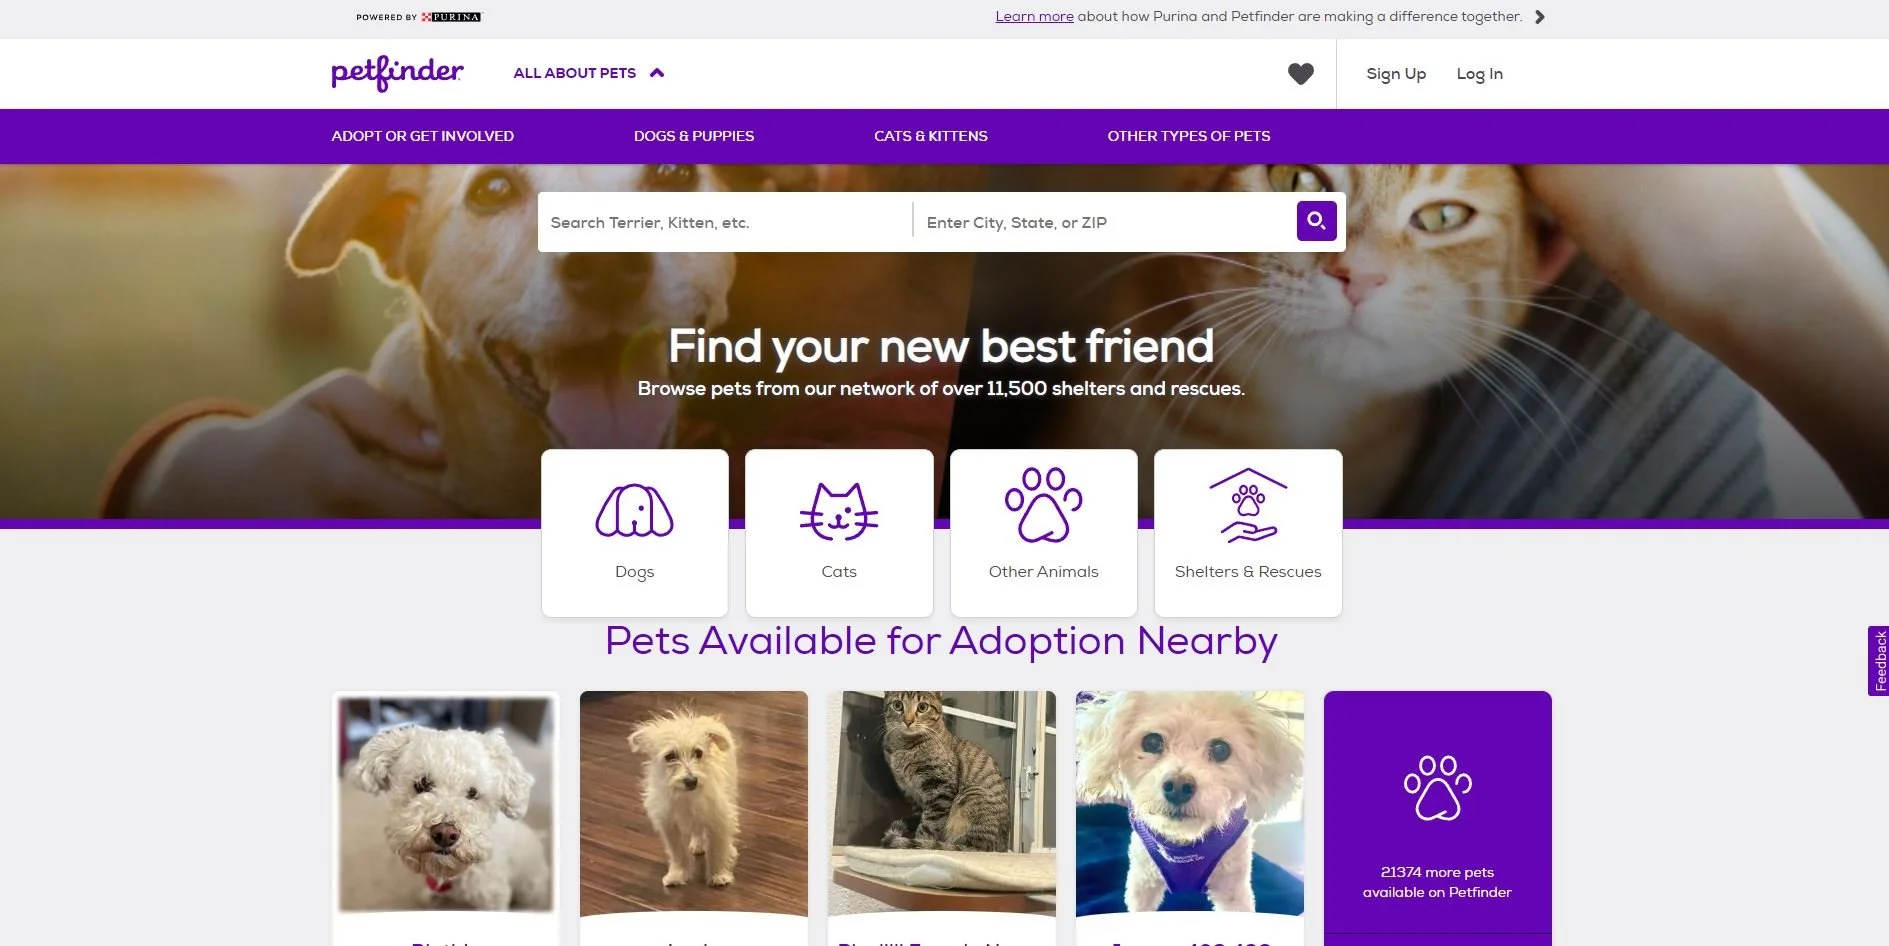Open the Dogs category icon card
Image resolution: width=1889 pixels, height=946 pixels.
point(635,533)
